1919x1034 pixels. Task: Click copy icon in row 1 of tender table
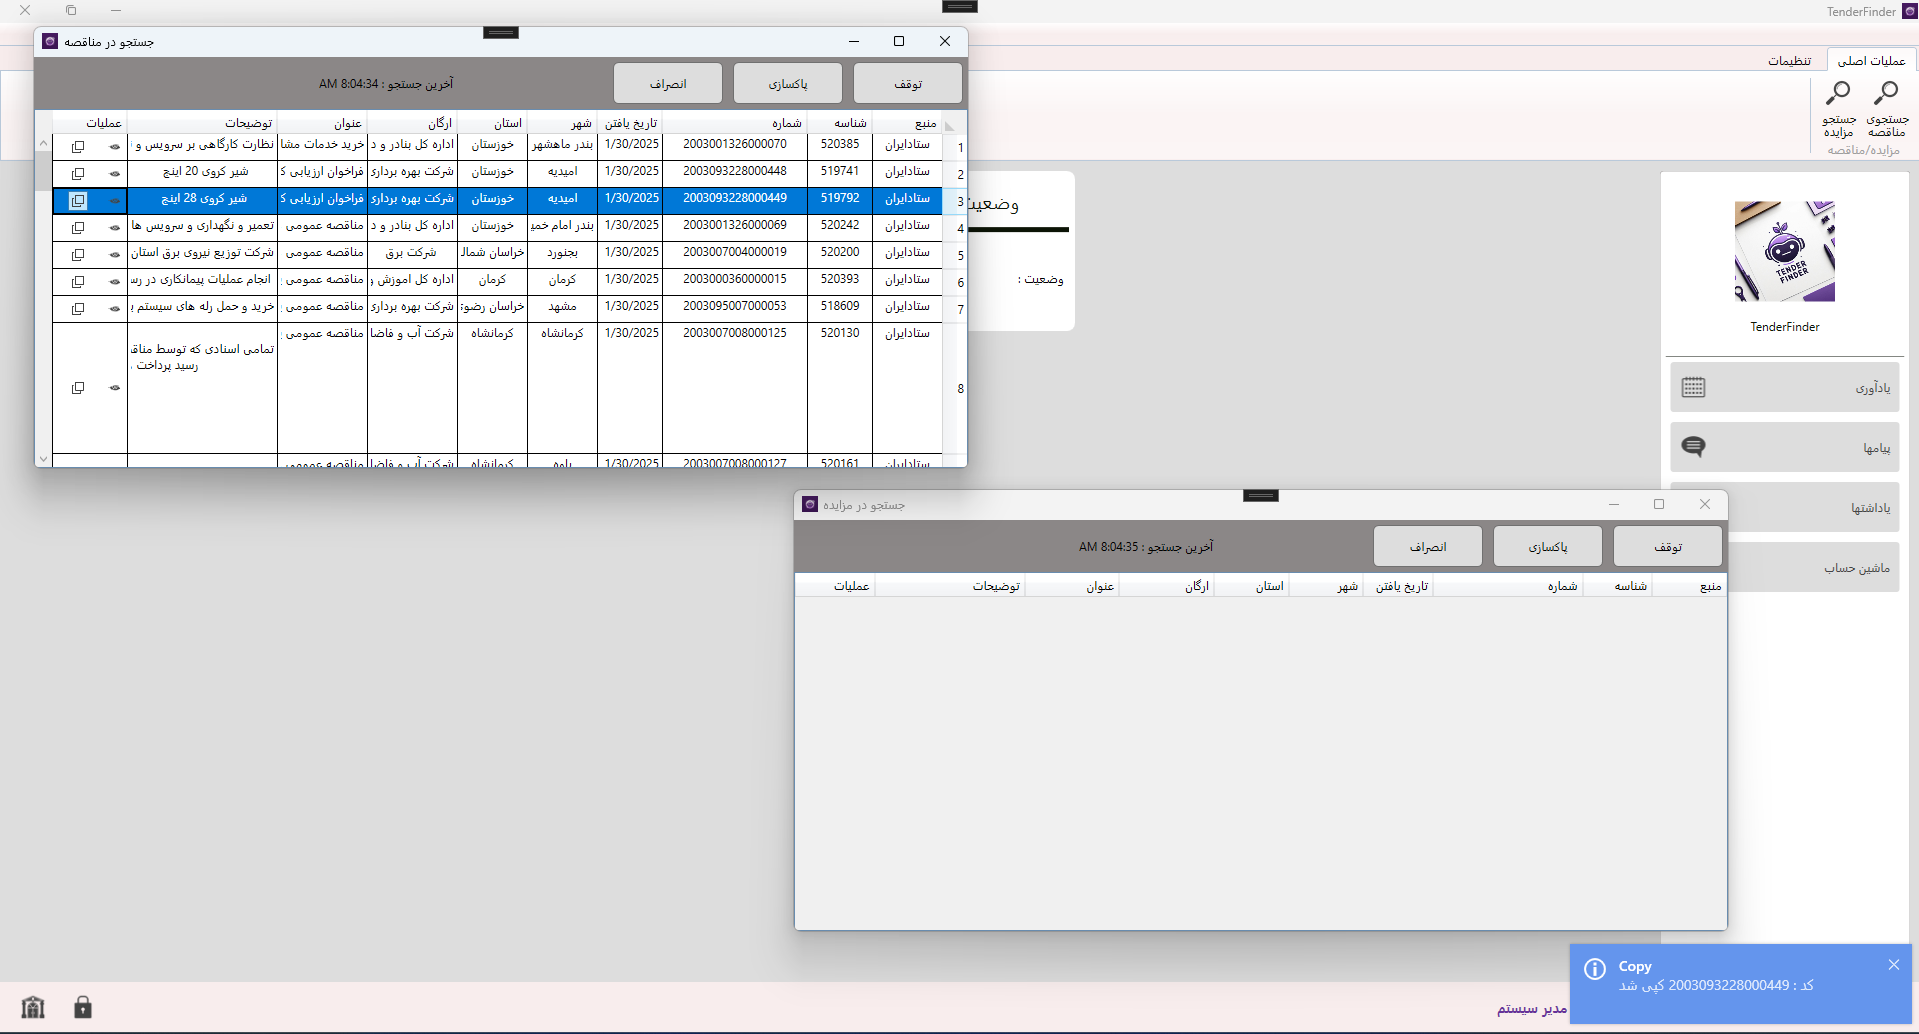tap(78, 147)
